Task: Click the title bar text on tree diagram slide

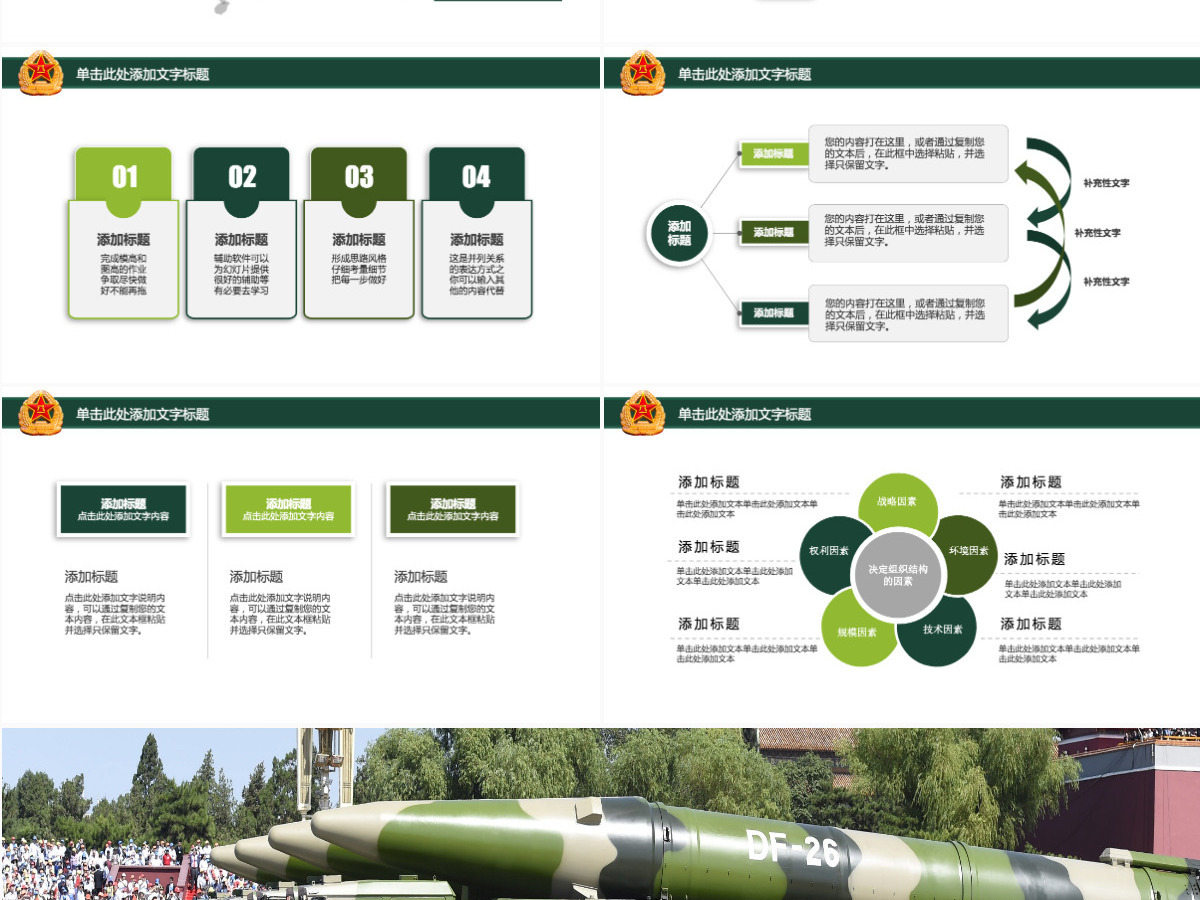Action: [x=745, y=74]
